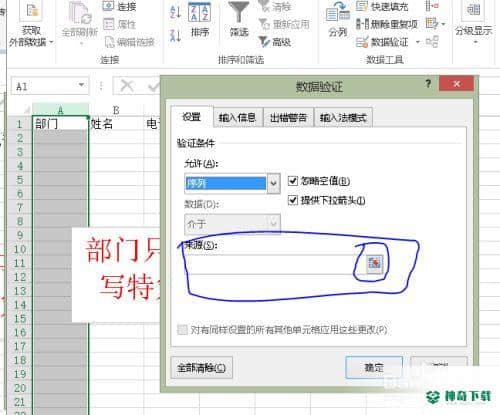Viewport: 500px width, 415px height.
Task: Click the sort Z to A icon
Action: (175, 35)
